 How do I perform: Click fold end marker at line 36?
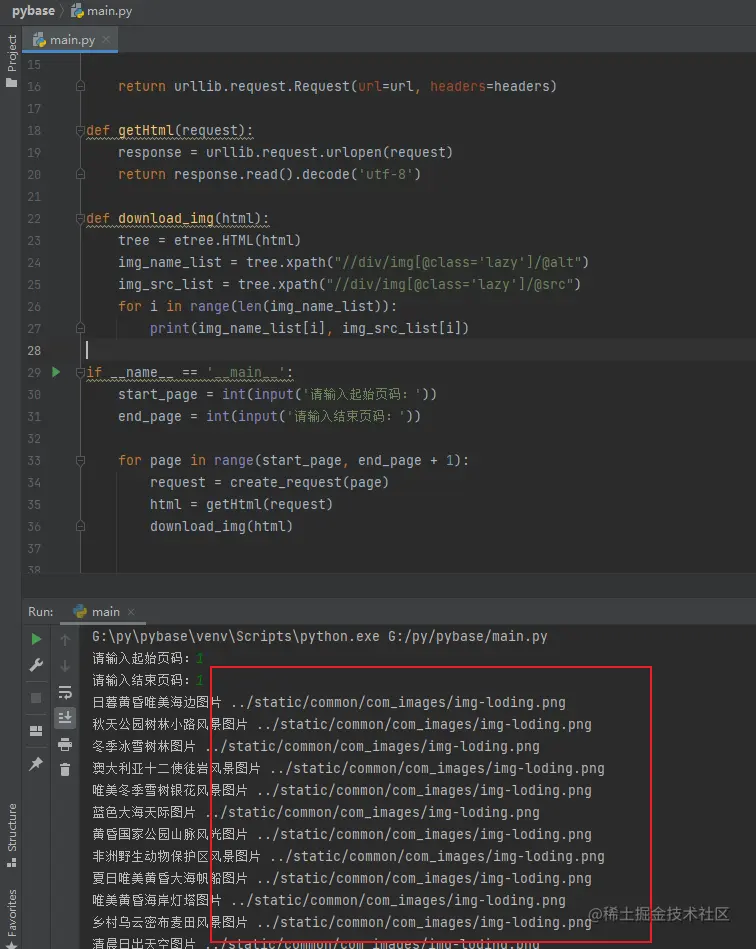click(80, 527)
